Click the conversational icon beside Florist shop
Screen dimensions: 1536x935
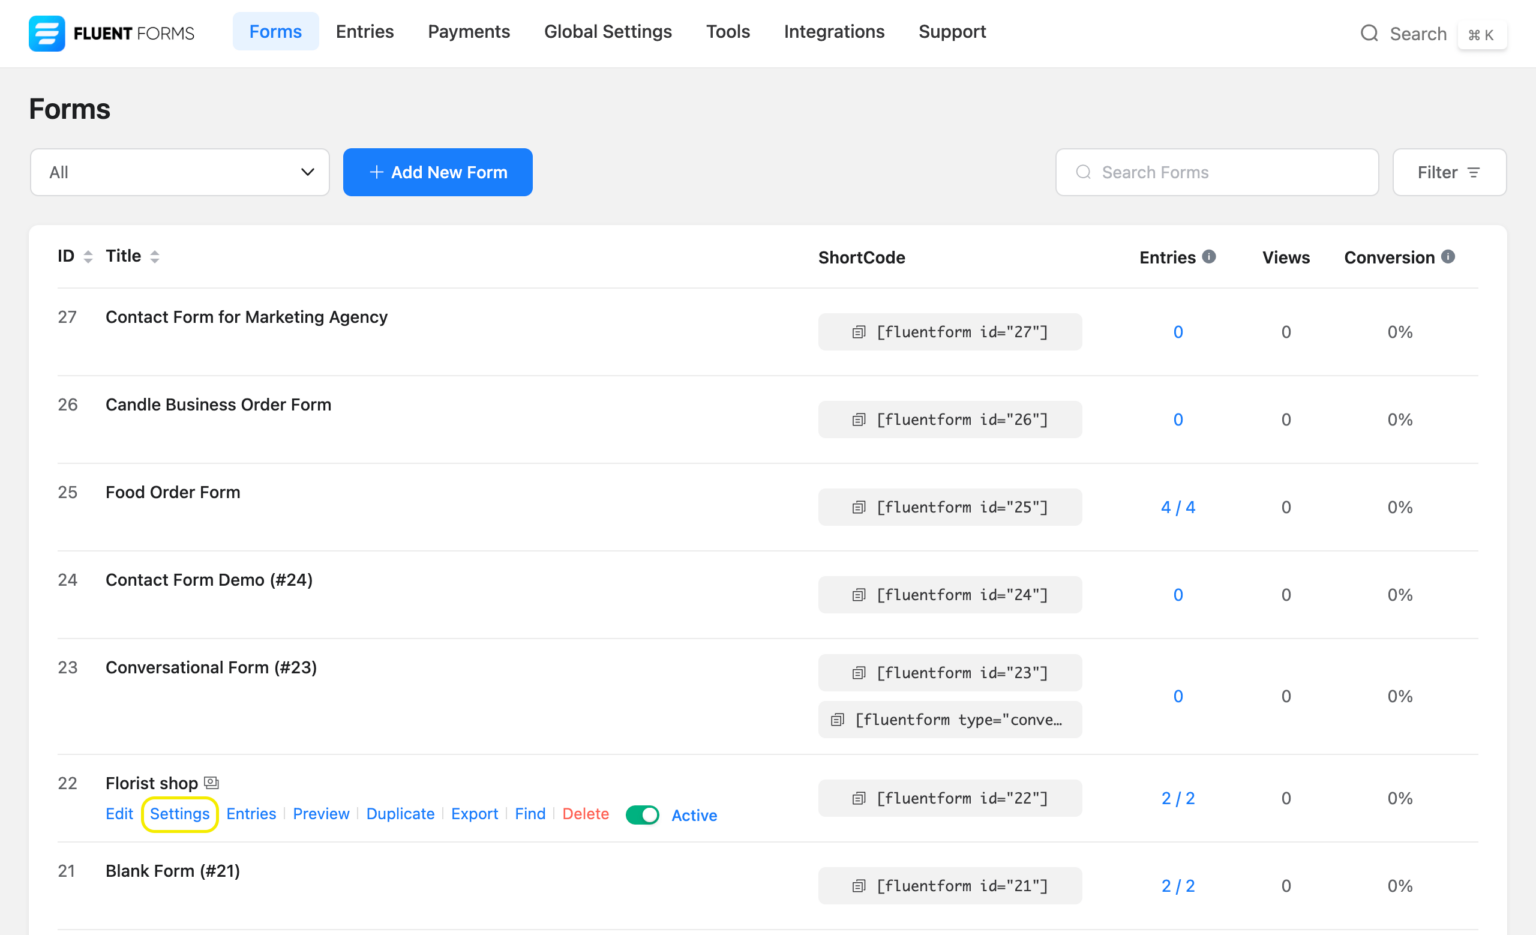(x=211, y=782)
